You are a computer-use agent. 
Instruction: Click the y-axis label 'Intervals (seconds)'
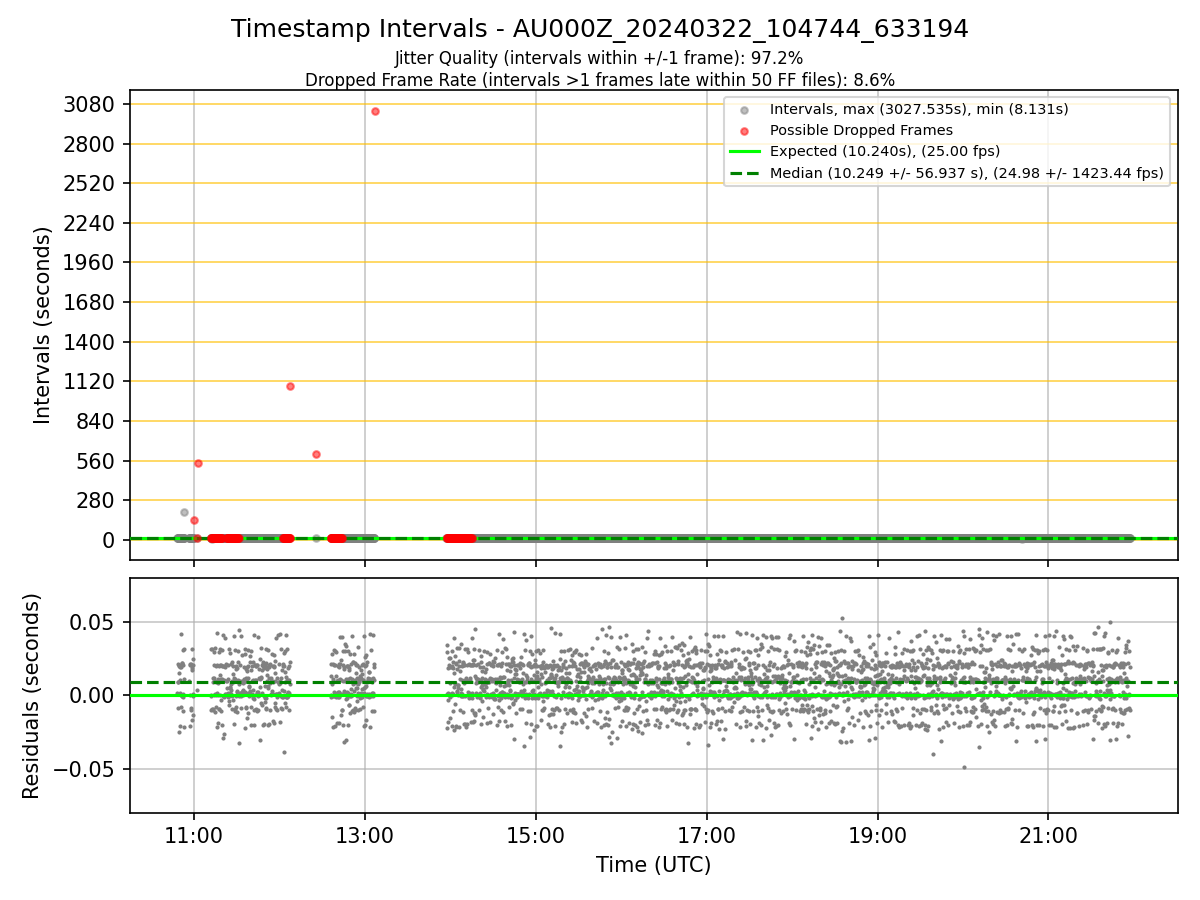click(43, 325)
